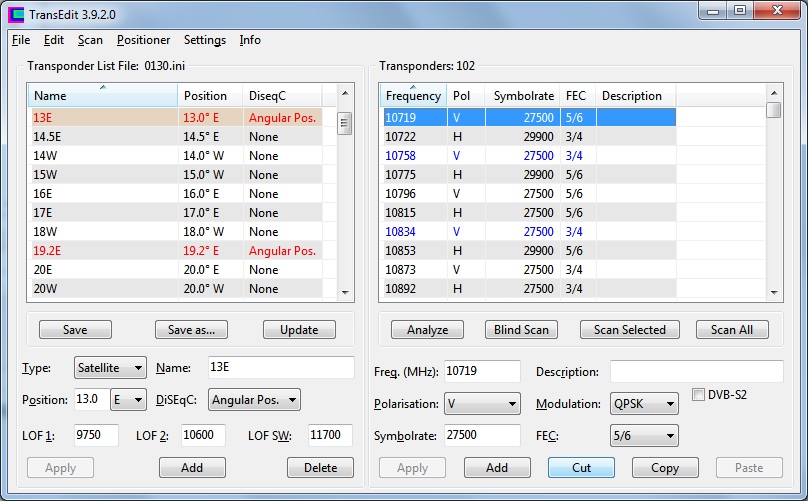This screenshot has height=501, width=808.
Task: Select the 14W satellite row
Action: 175,156
